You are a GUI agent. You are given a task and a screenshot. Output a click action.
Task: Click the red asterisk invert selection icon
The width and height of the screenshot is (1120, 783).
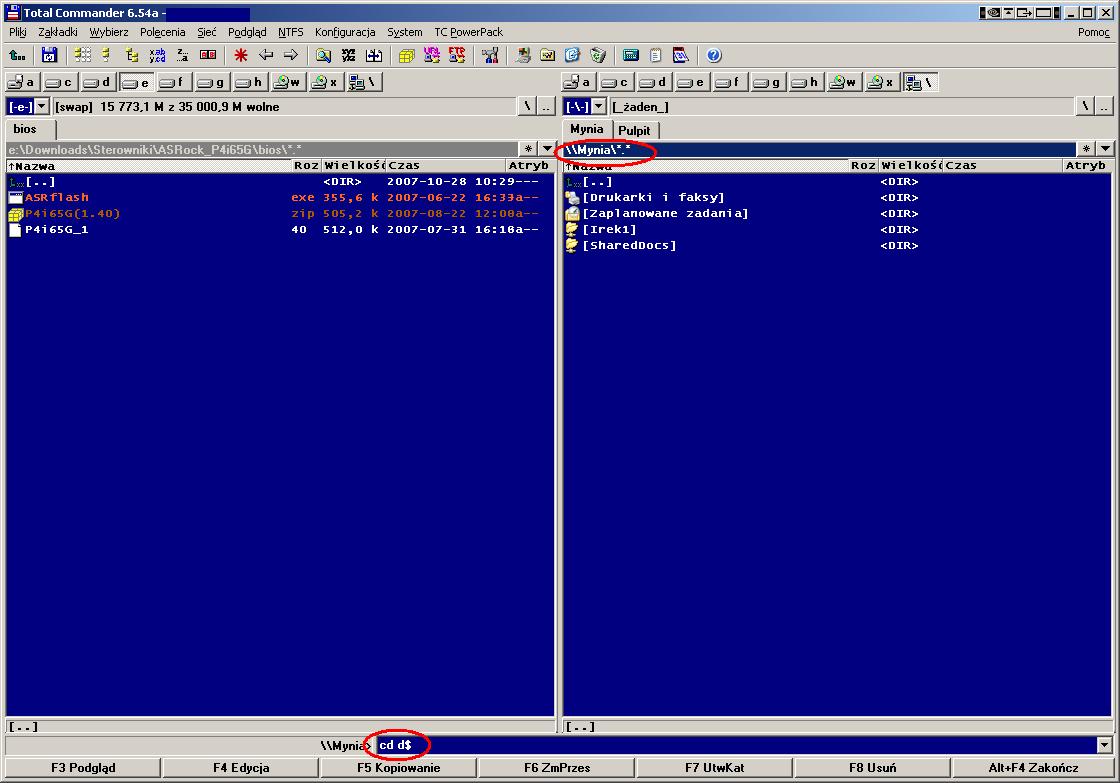pos(241,55)
